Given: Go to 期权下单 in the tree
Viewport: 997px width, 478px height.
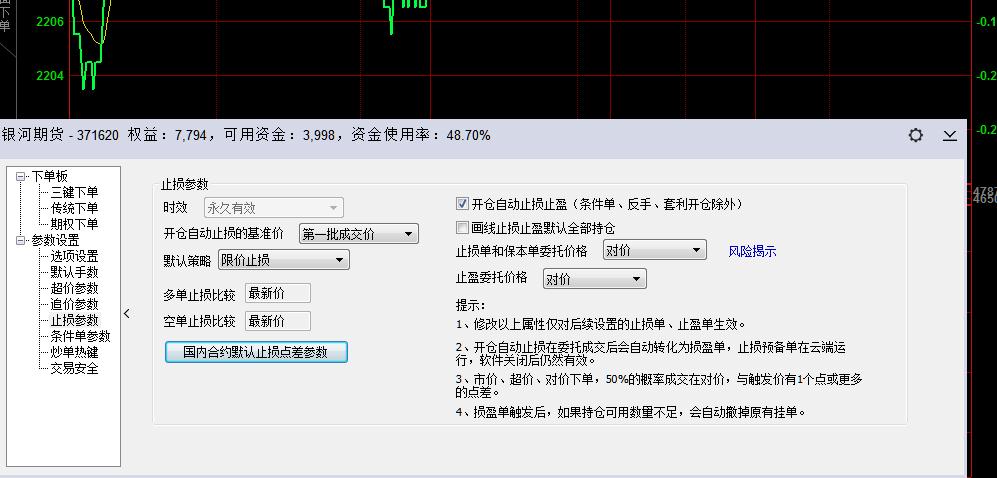Looking at the screenshot, I should [x=74, y=224].
